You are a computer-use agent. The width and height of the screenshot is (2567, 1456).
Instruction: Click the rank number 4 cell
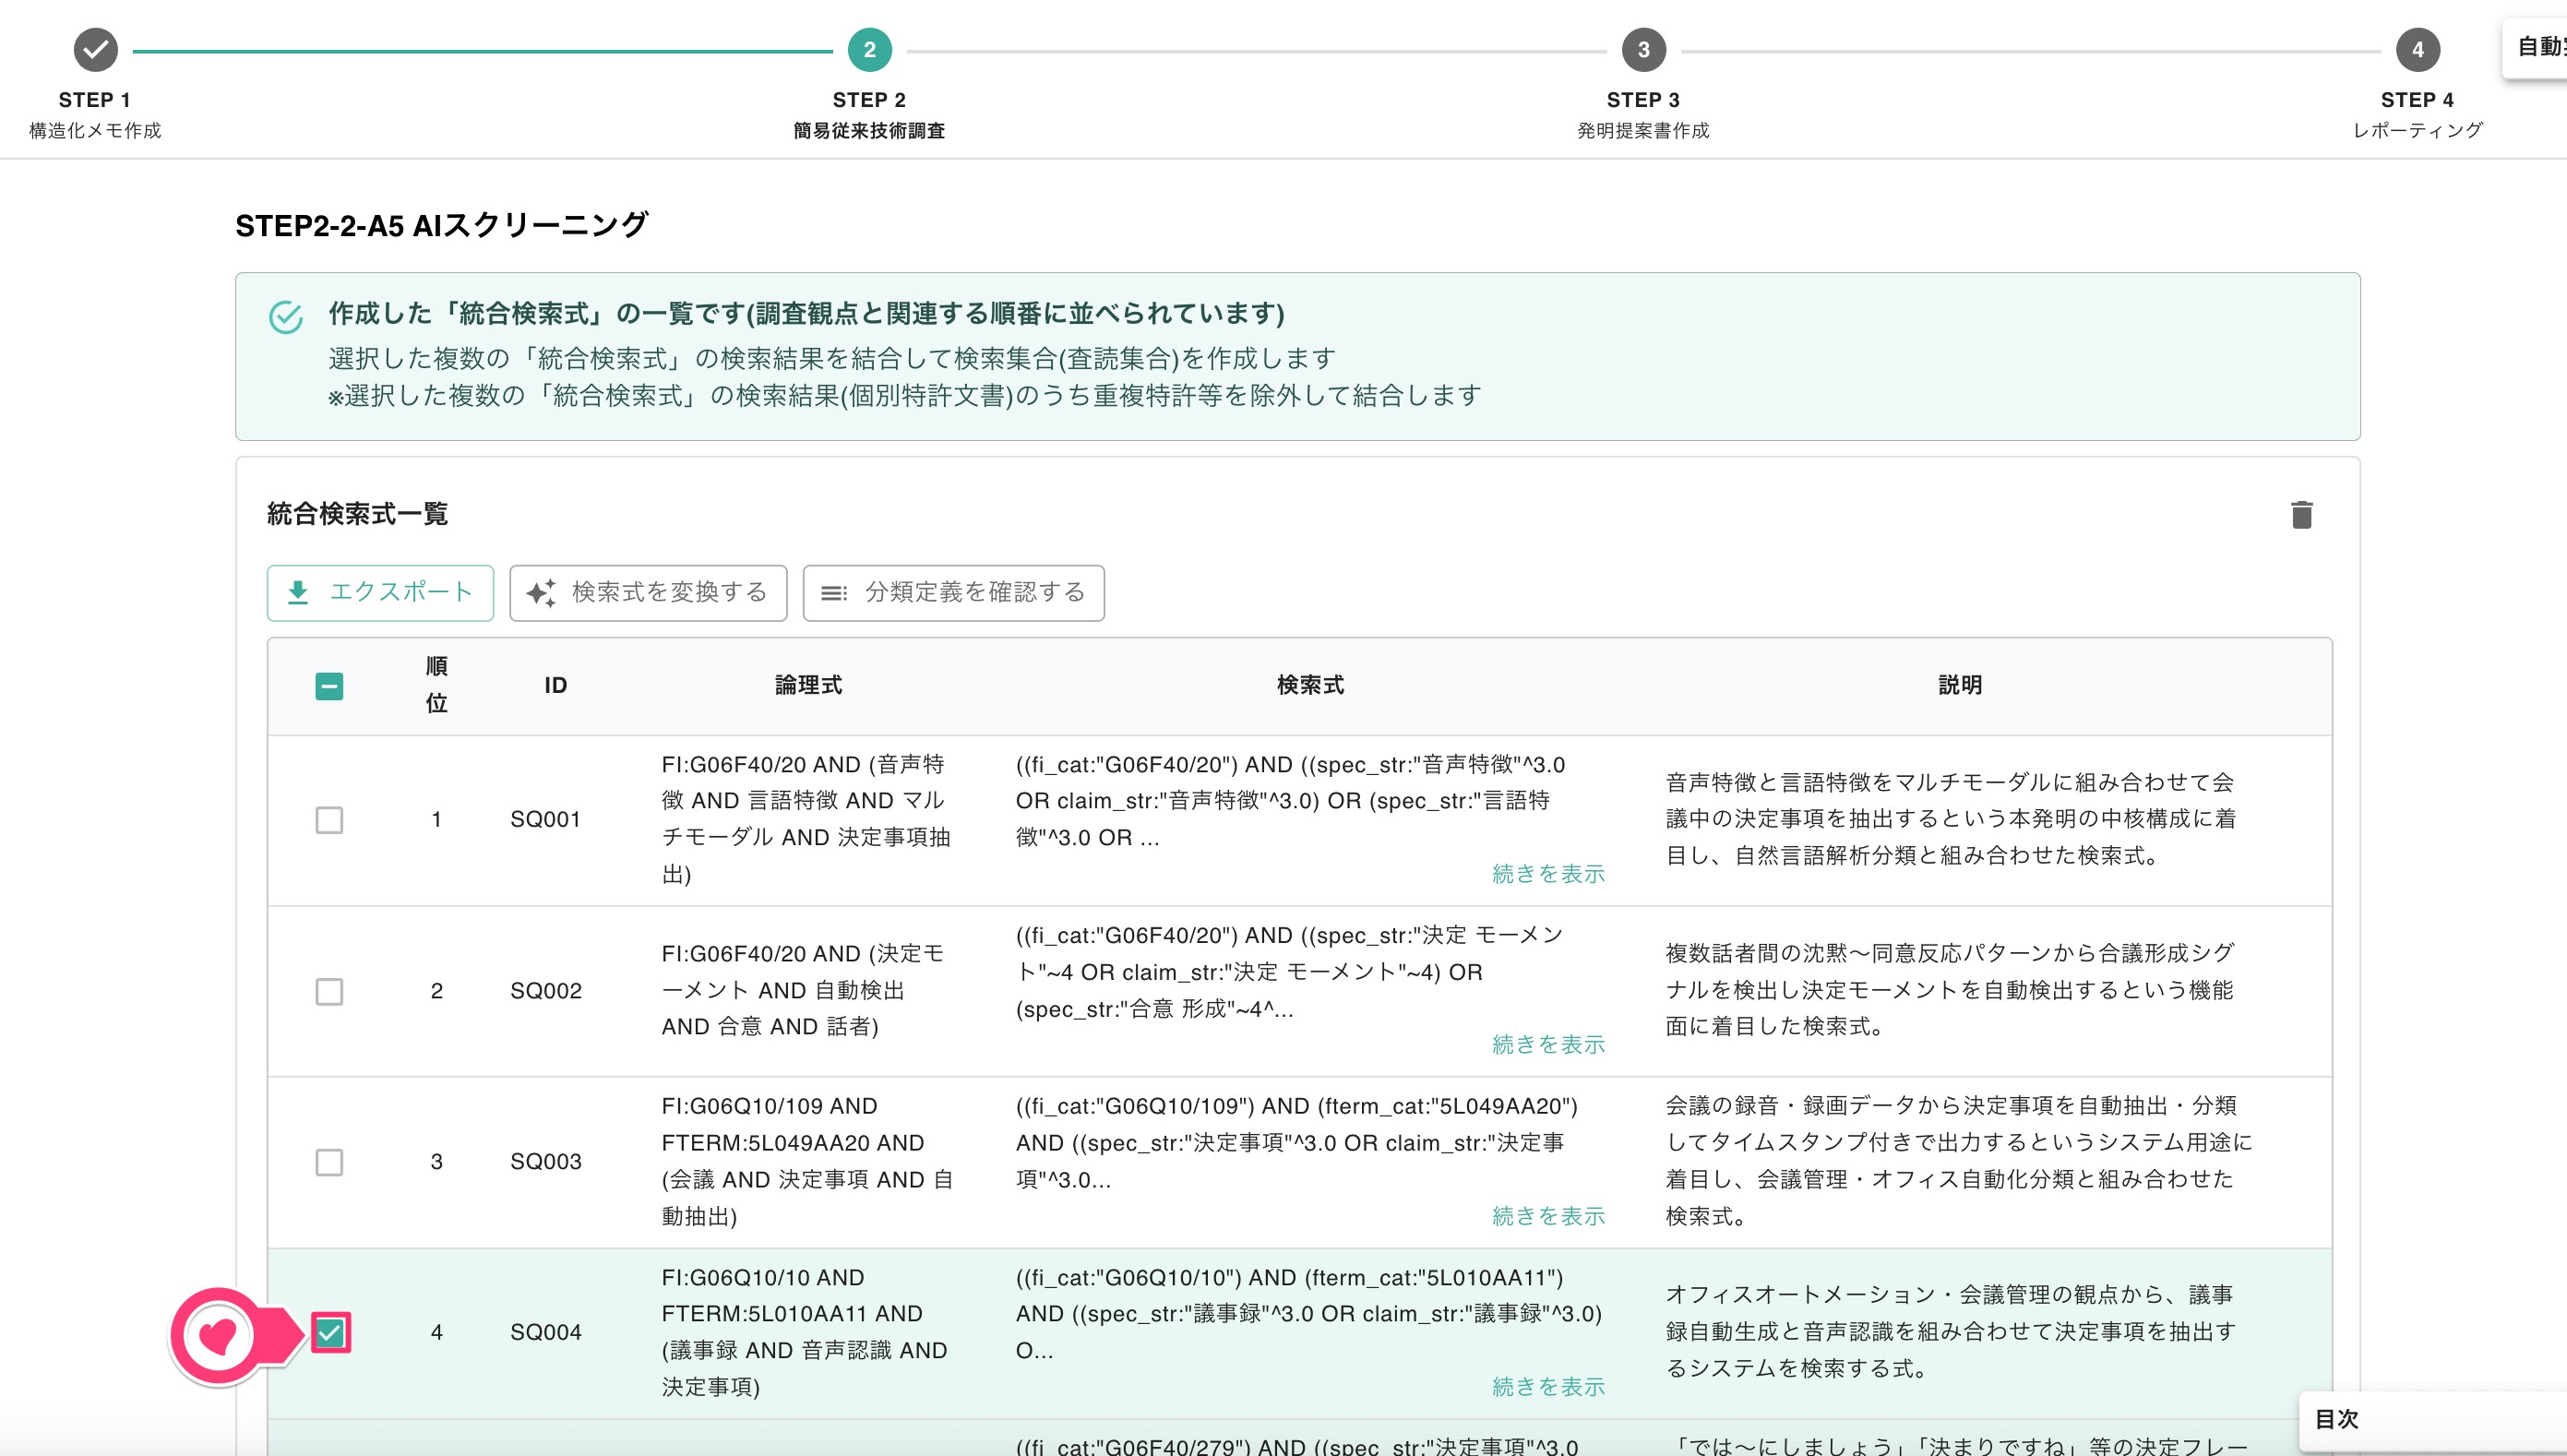coord(436,1332)
